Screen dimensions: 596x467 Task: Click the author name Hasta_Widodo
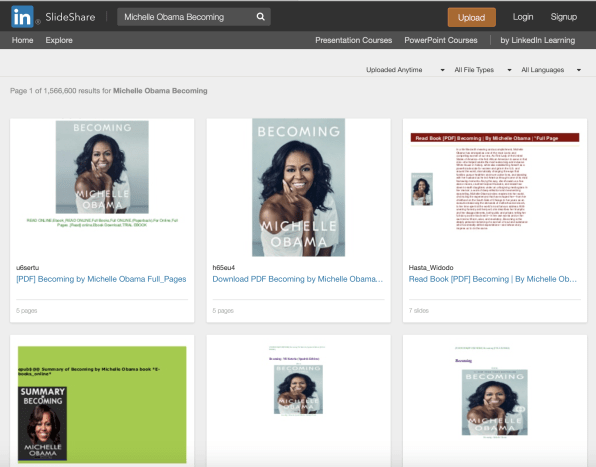click(431, 268)
